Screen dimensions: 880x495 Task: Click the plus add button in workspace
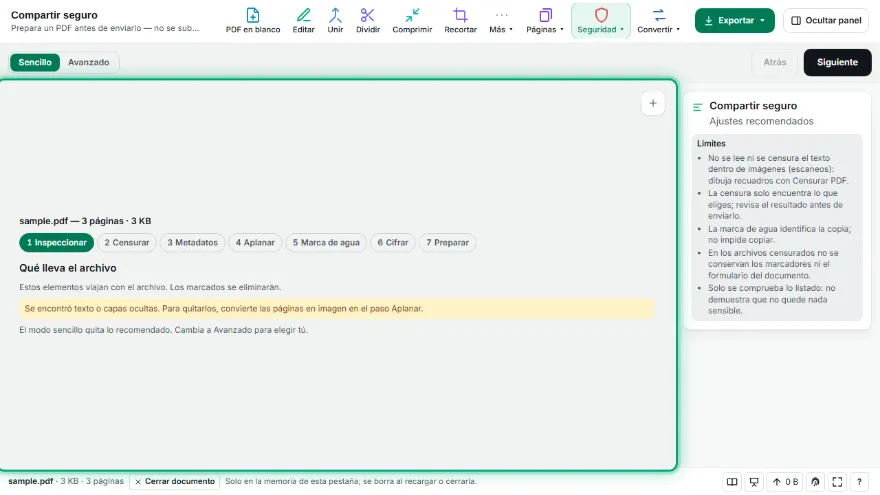(653, 103)
